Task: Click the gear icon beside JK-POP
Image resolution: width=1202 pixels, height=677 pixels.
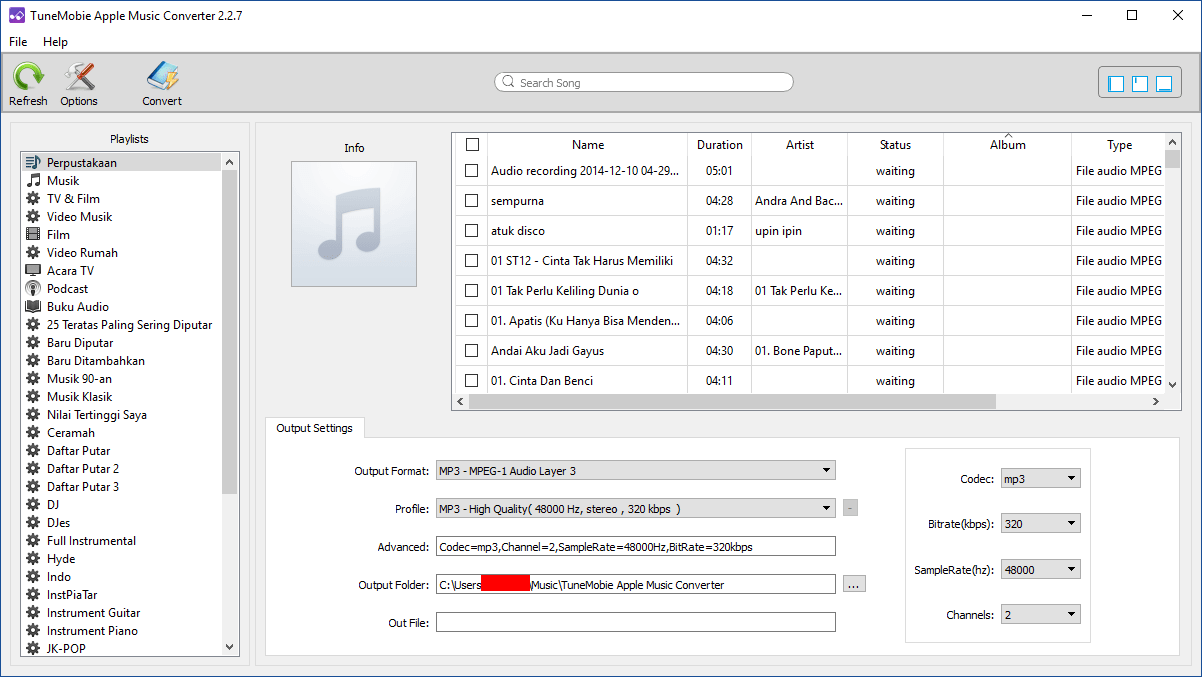Action: (33, 648)
